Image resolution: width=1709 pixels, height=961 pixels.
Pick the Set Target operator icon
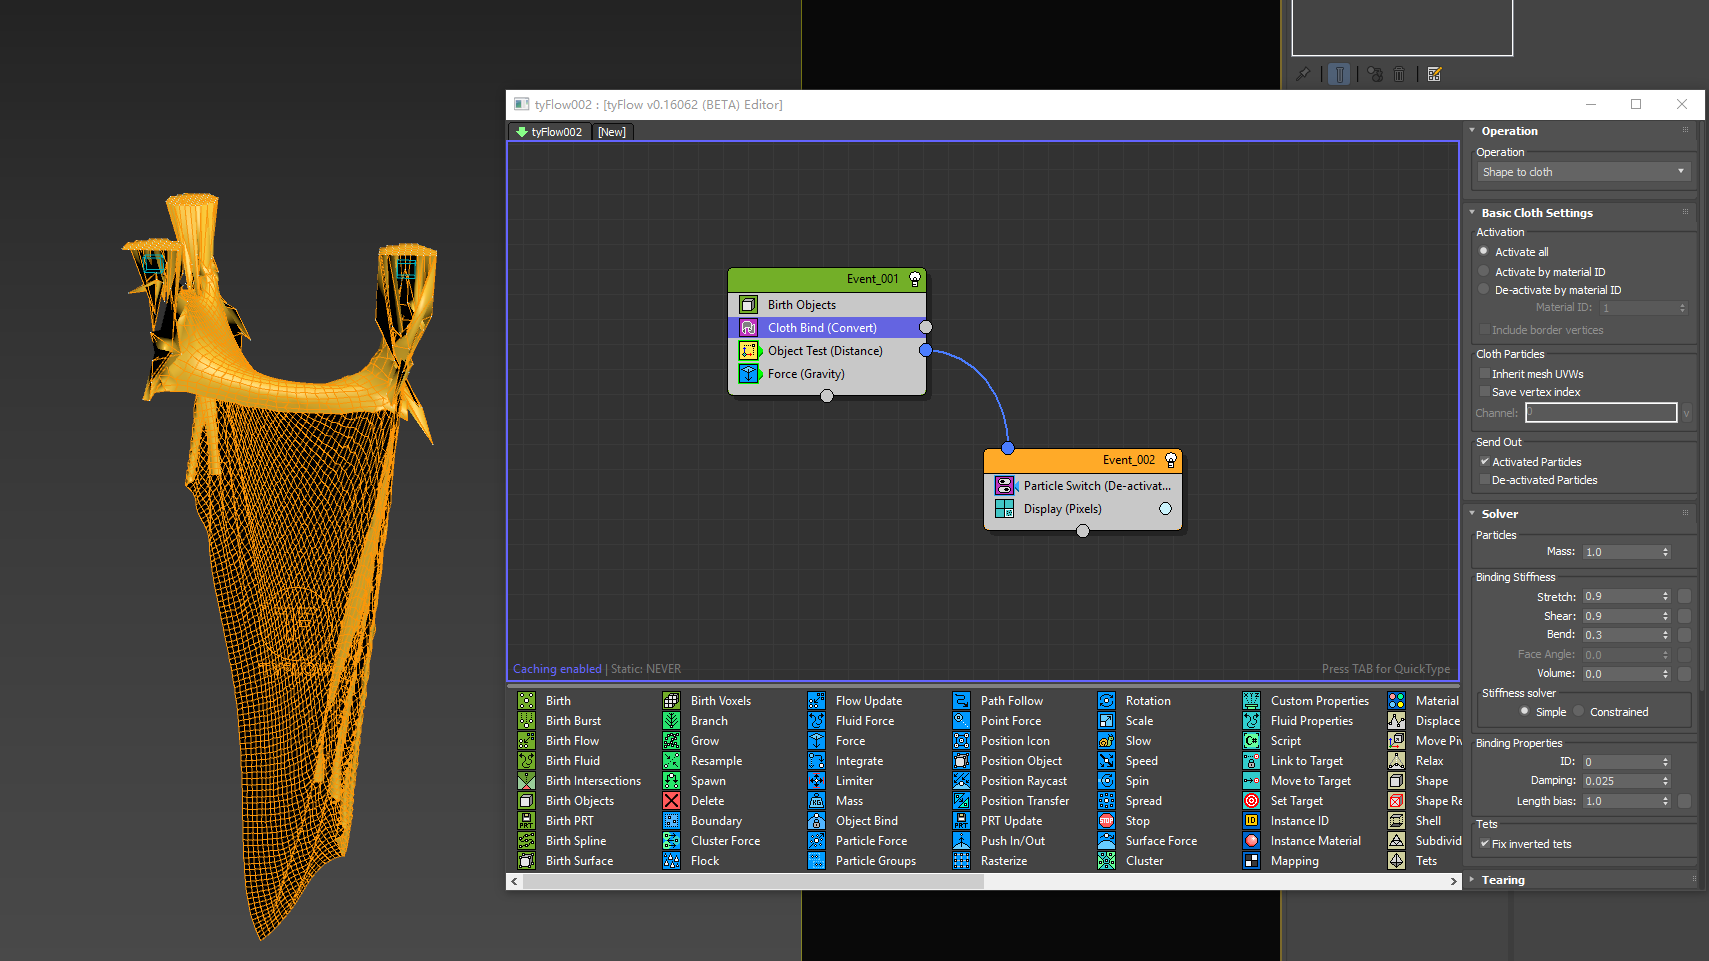1252,801
